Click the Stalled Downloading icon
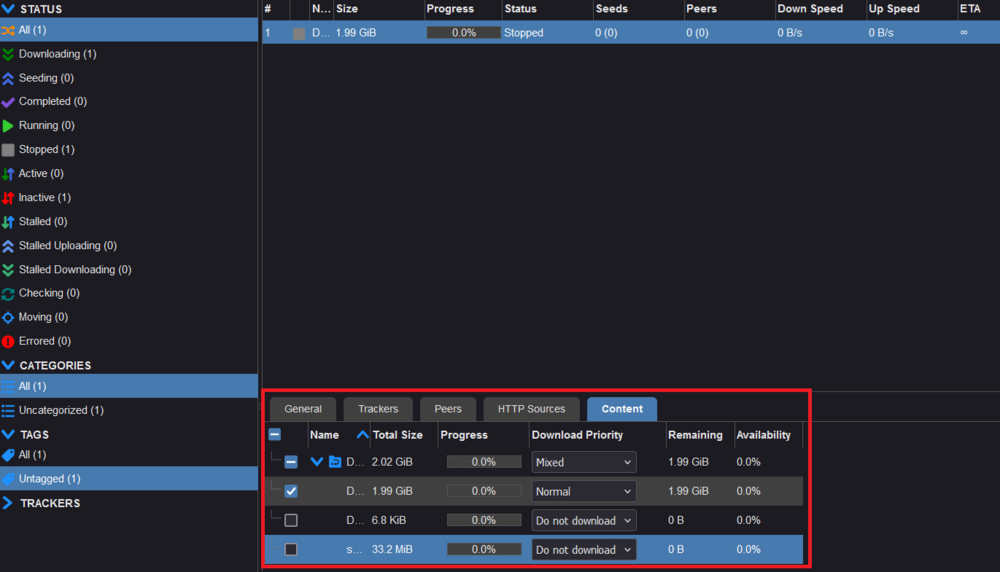The image size is (1000, 572). point(8,270)
